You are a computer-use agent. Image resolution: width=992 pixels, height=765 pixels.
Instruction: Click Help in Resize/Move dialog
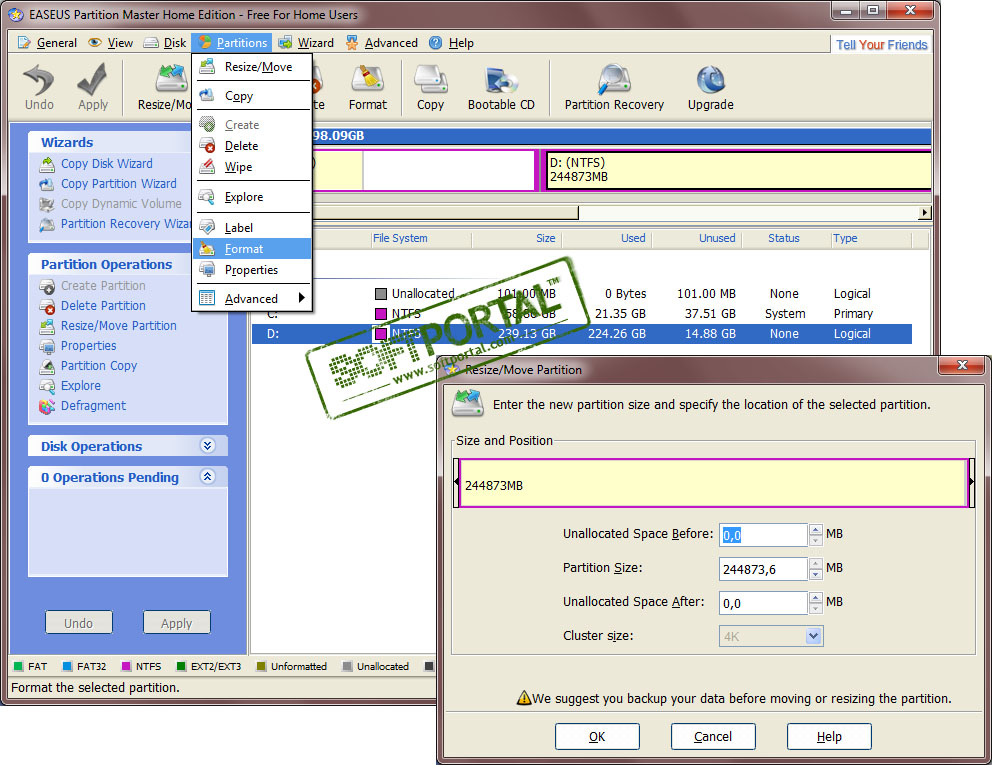[x=829, y=737]
